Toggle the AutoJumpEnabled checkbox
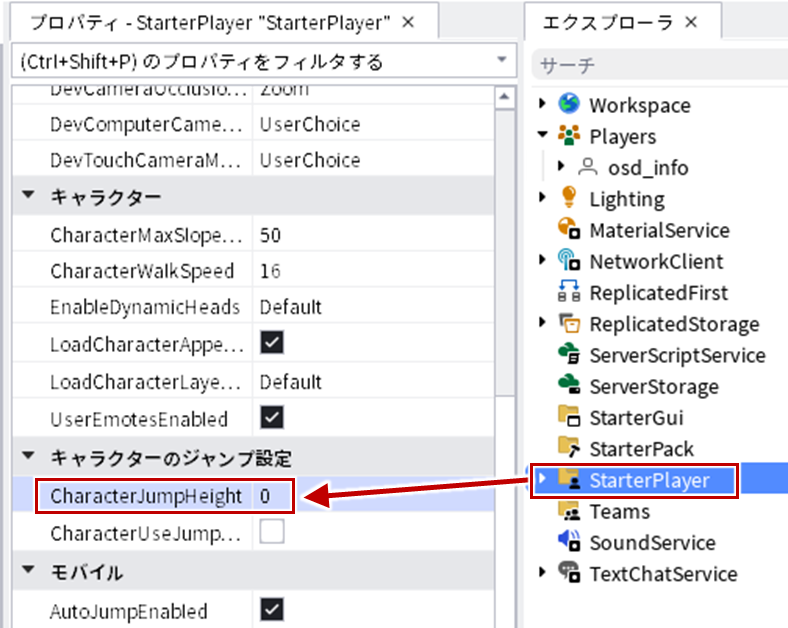This screenshot has width=788, height=628. tap(272, 609)
